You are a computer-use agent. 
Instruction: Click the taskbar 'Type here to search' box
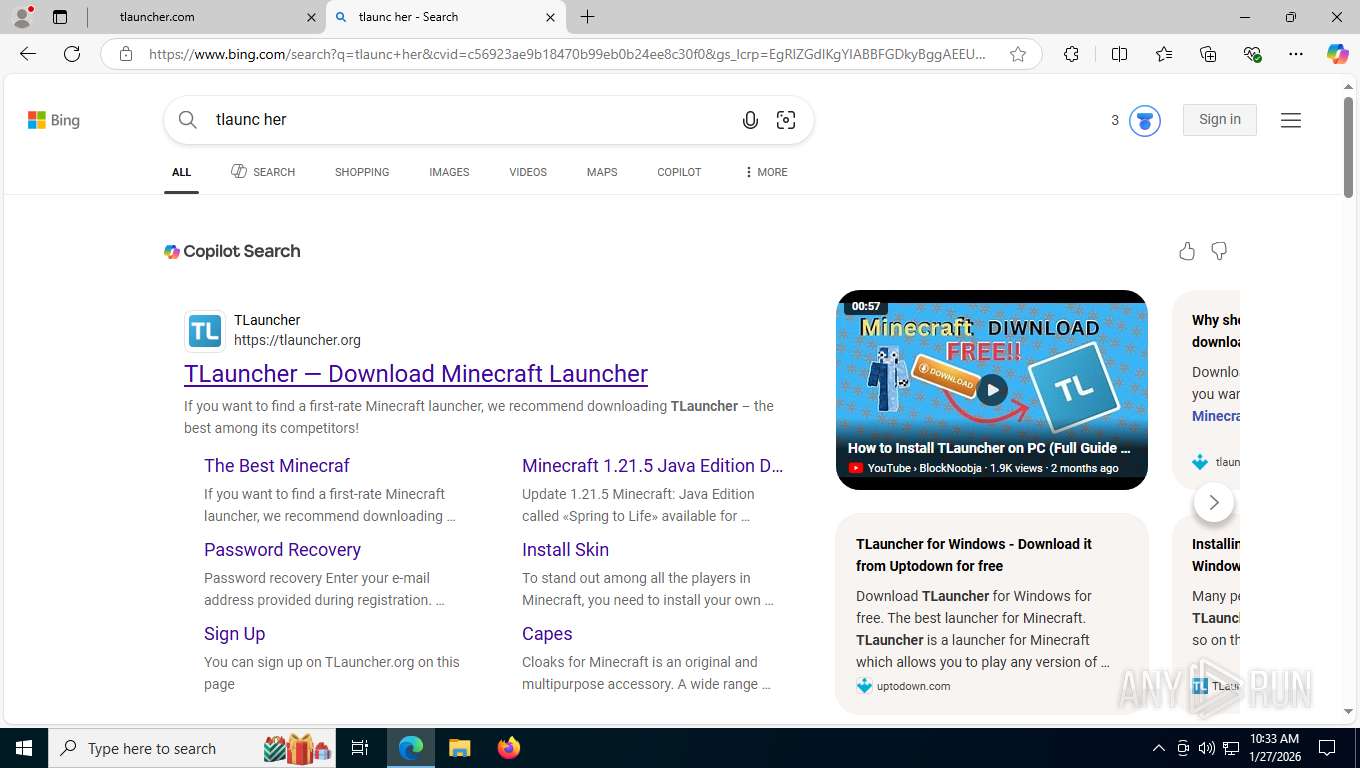[193, 748]
